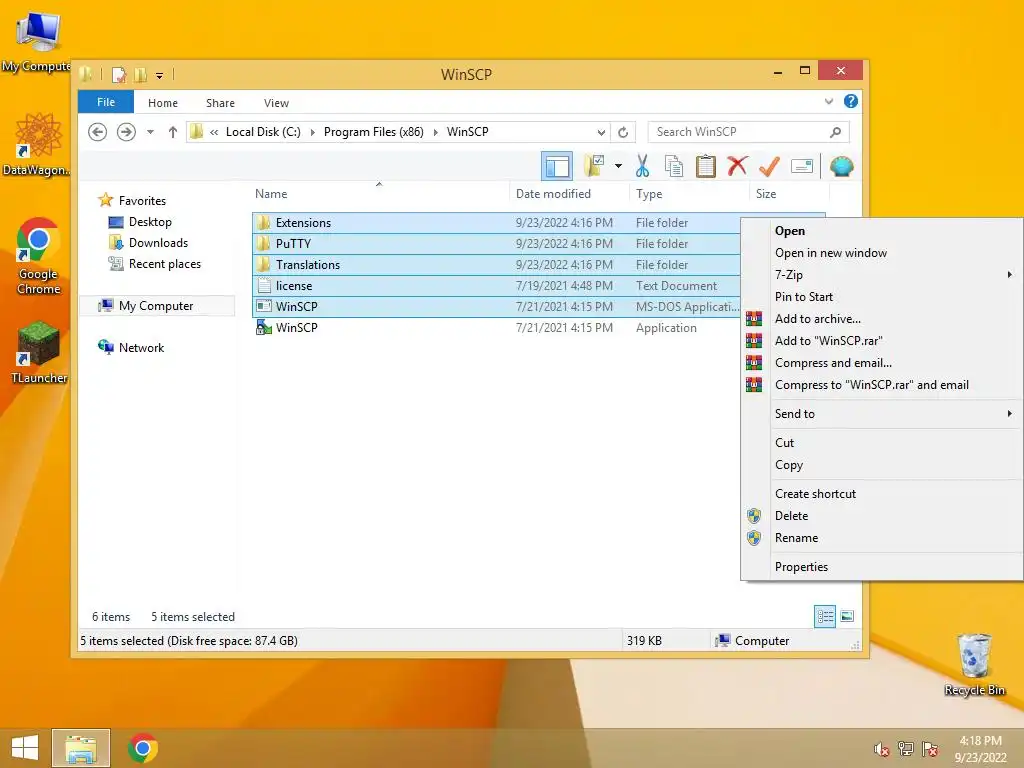Open the View ribbon tab
This screenshot has height=768, width=1024.
(x=276, y=103)
